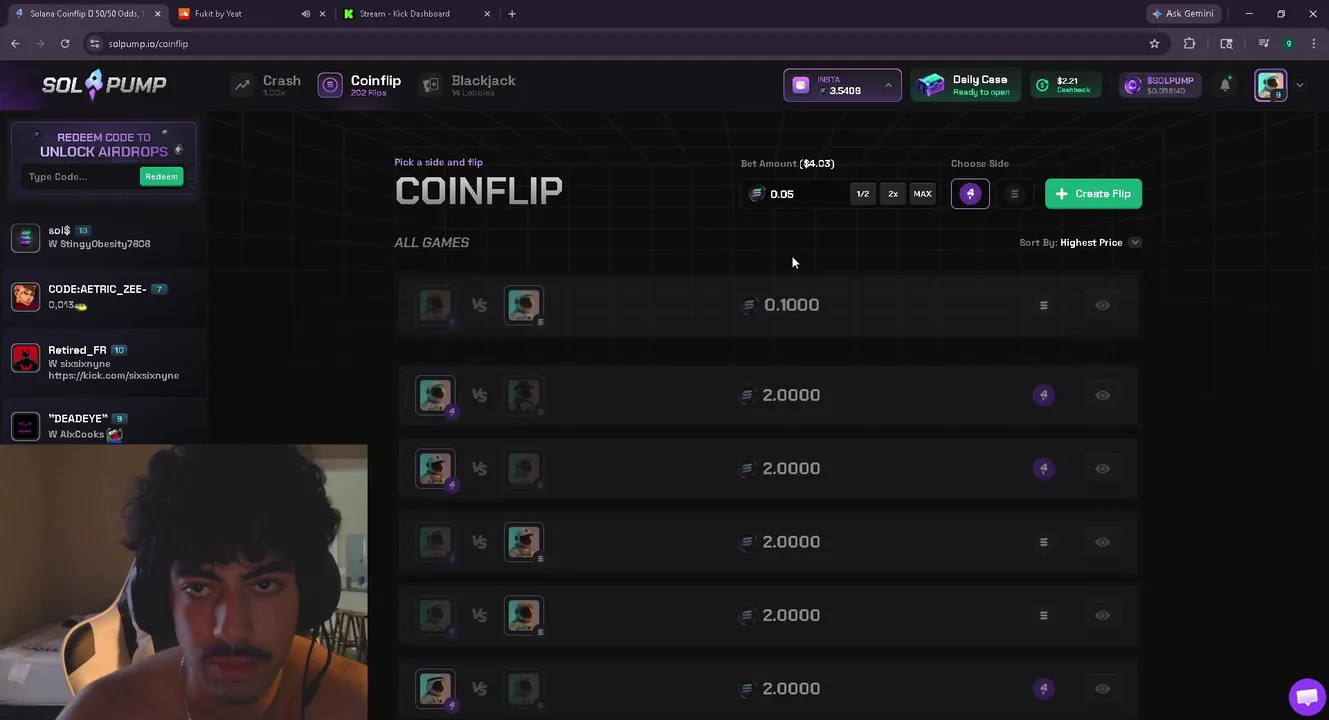
Task: Open the support chat bubble
Action: 1306,697
